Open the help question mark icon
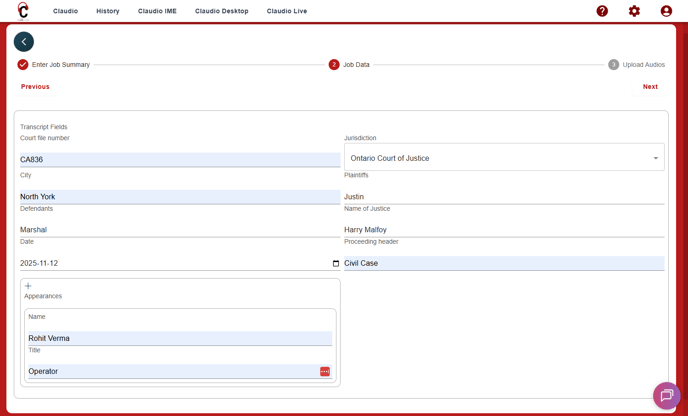 coord(602,11)
